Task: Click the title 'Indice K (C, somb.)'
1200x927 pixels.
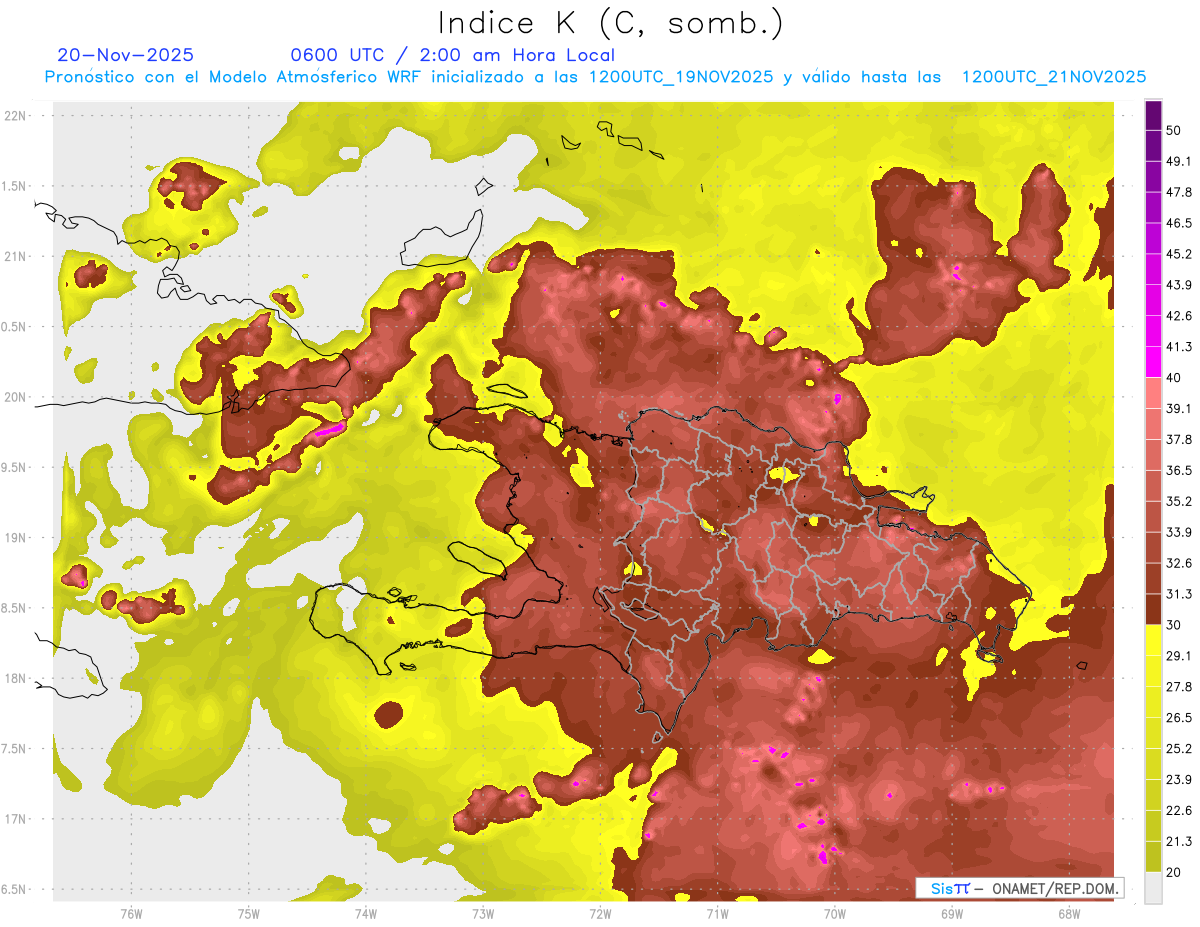Action: 611,22
